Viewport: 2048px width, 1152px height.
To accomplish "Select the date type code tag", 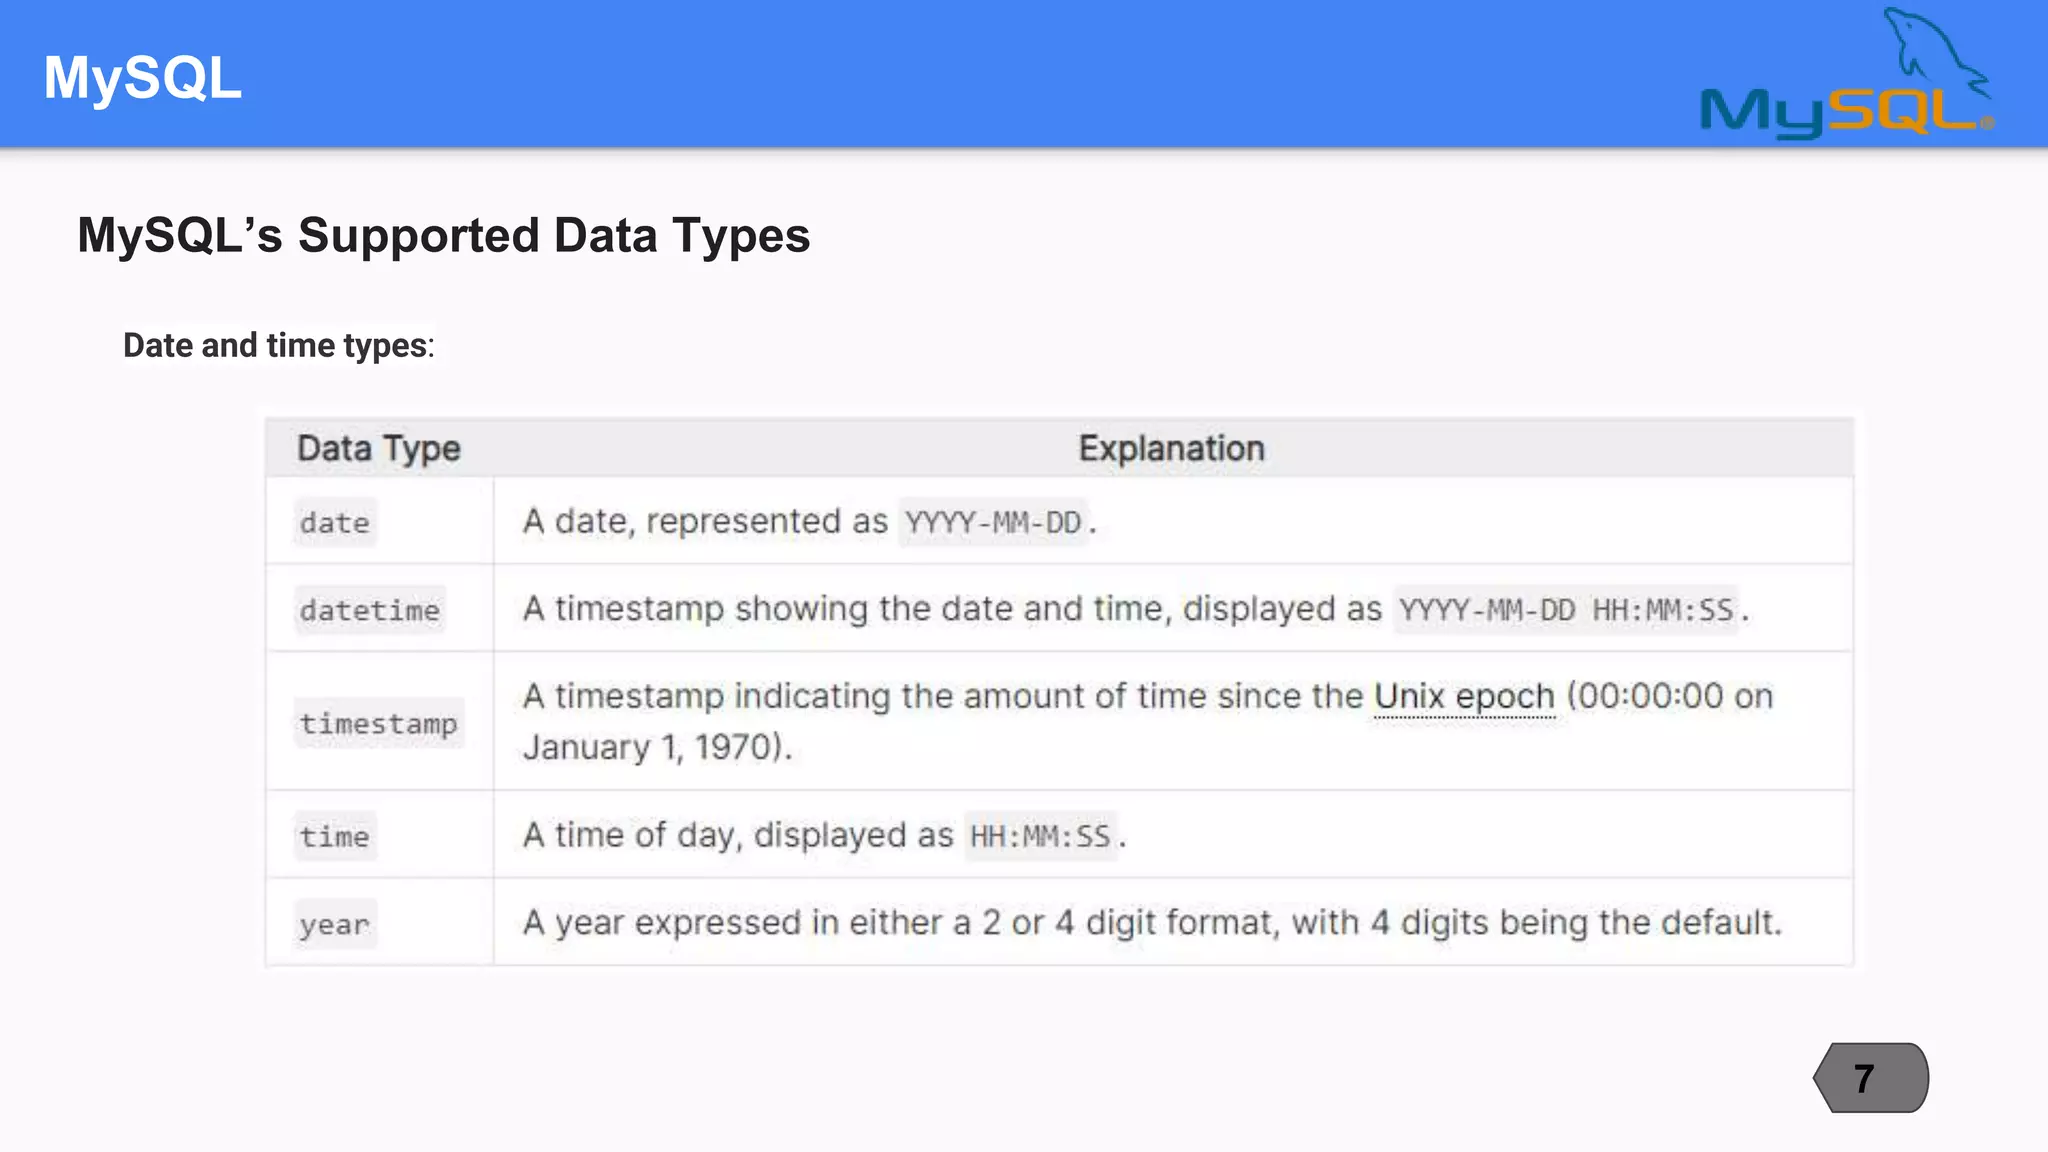I will tap(335, 522).
